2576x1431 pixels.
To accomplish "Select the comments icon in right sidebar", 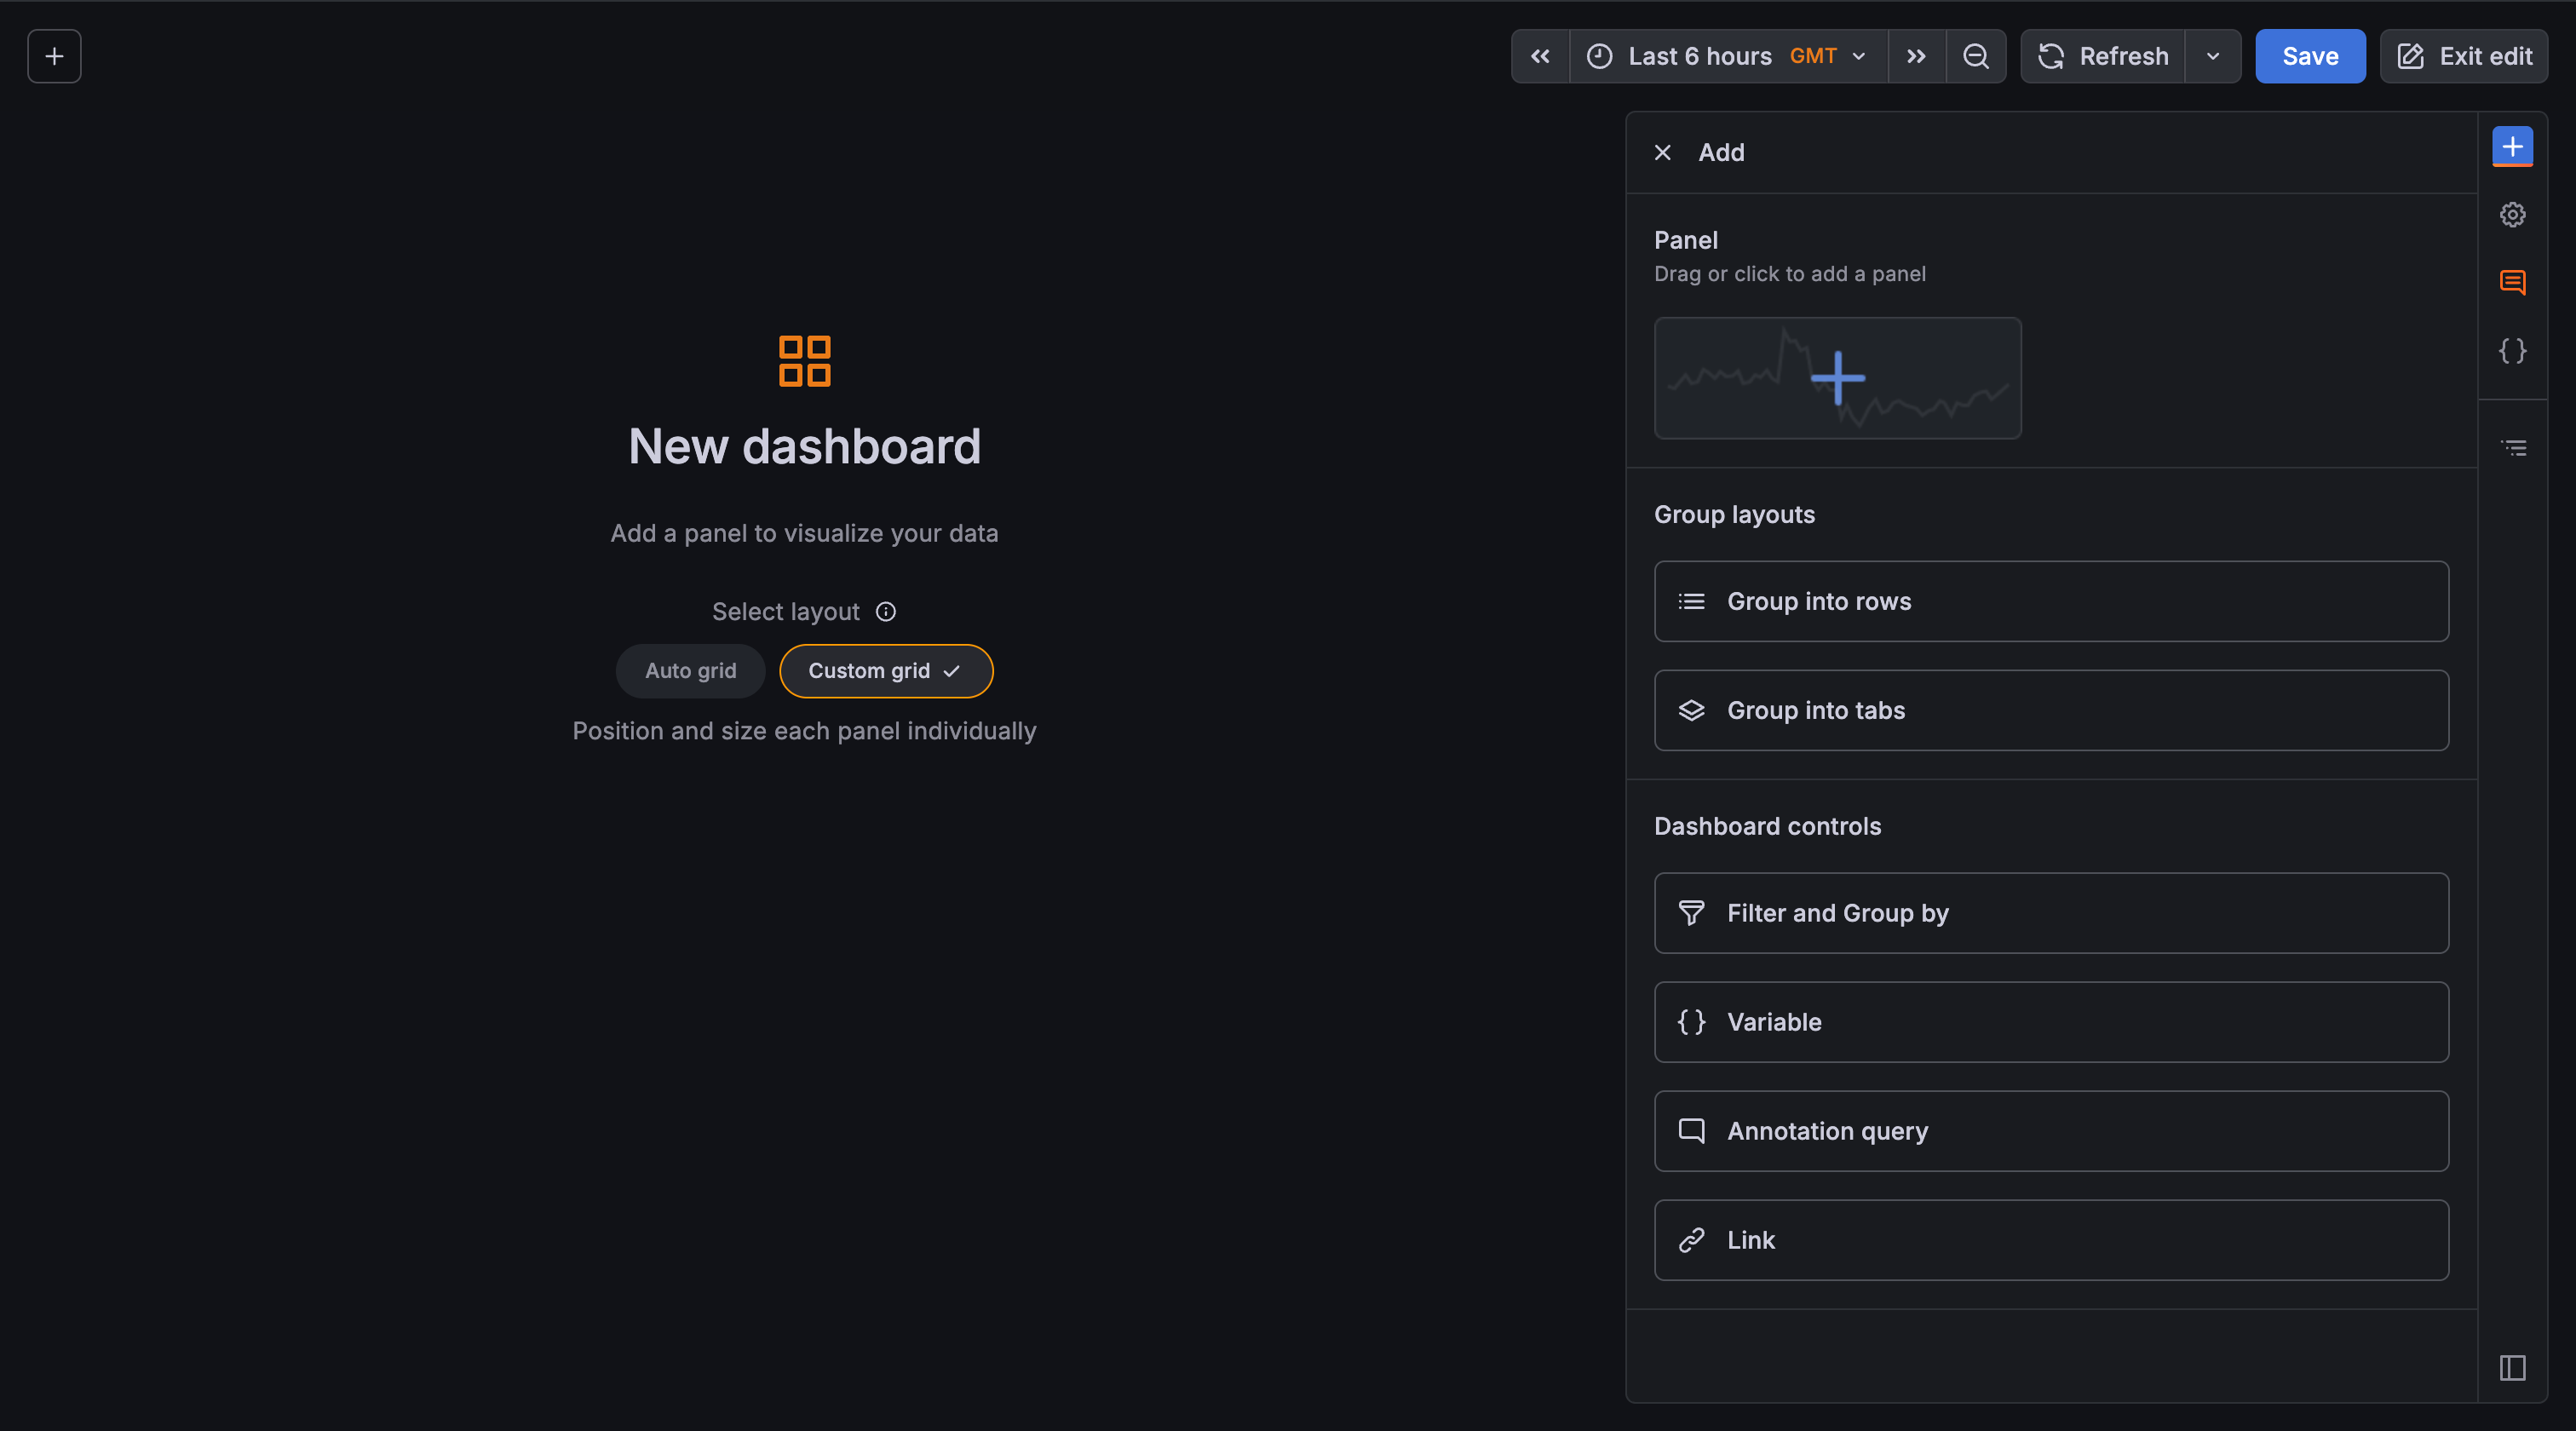I will 2513,283.
